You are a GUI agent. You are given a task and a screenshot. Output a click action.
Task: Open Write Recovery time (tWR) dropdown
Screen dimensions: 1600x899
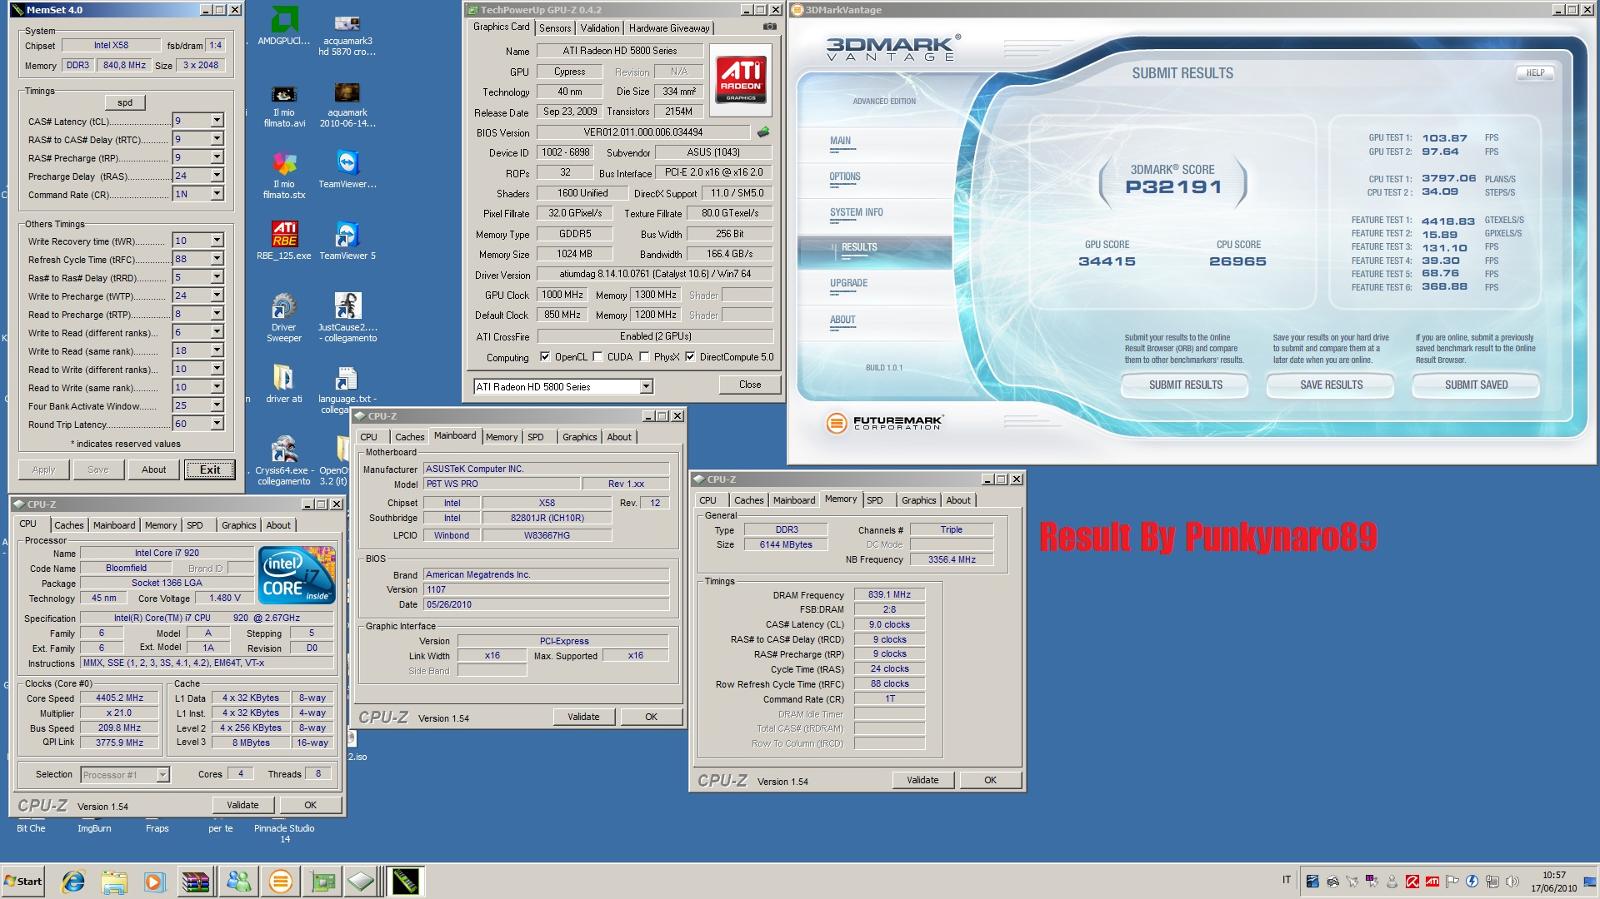pos(216,241)
